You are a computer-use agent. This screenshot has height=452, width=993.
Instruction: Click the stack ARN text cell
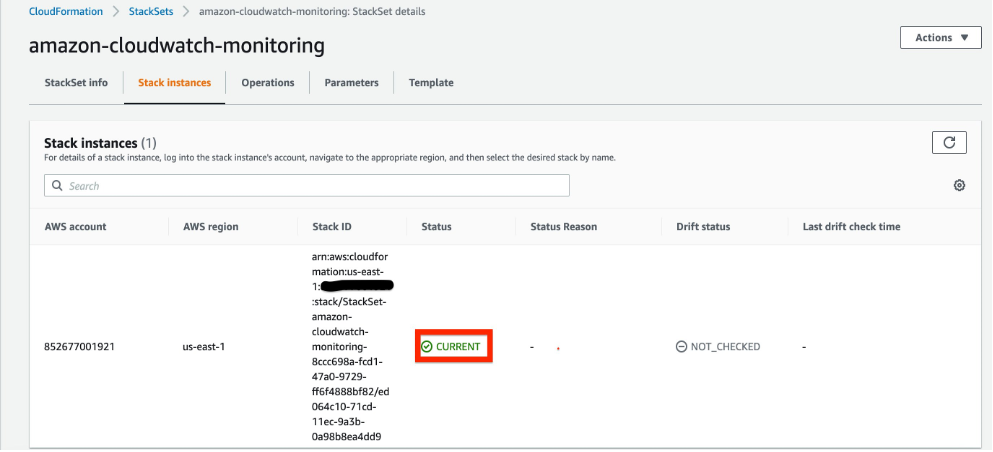(x=352, y=347)
